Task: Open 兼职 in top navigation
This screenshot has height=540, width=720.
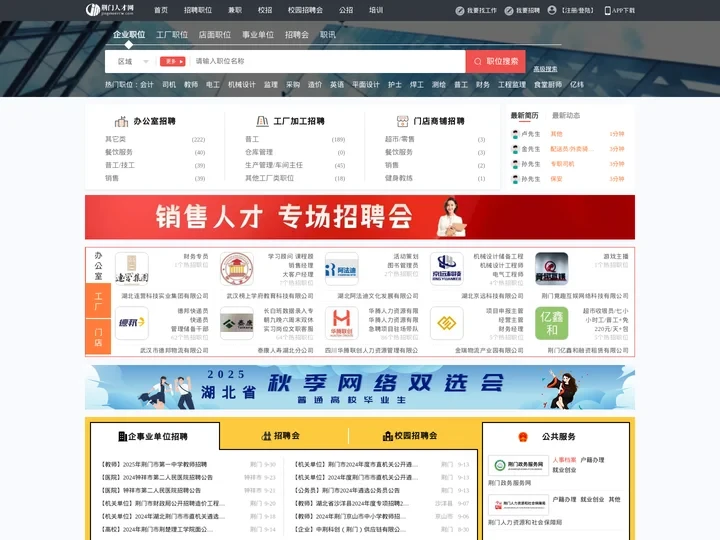Action: tap(235, 10)
